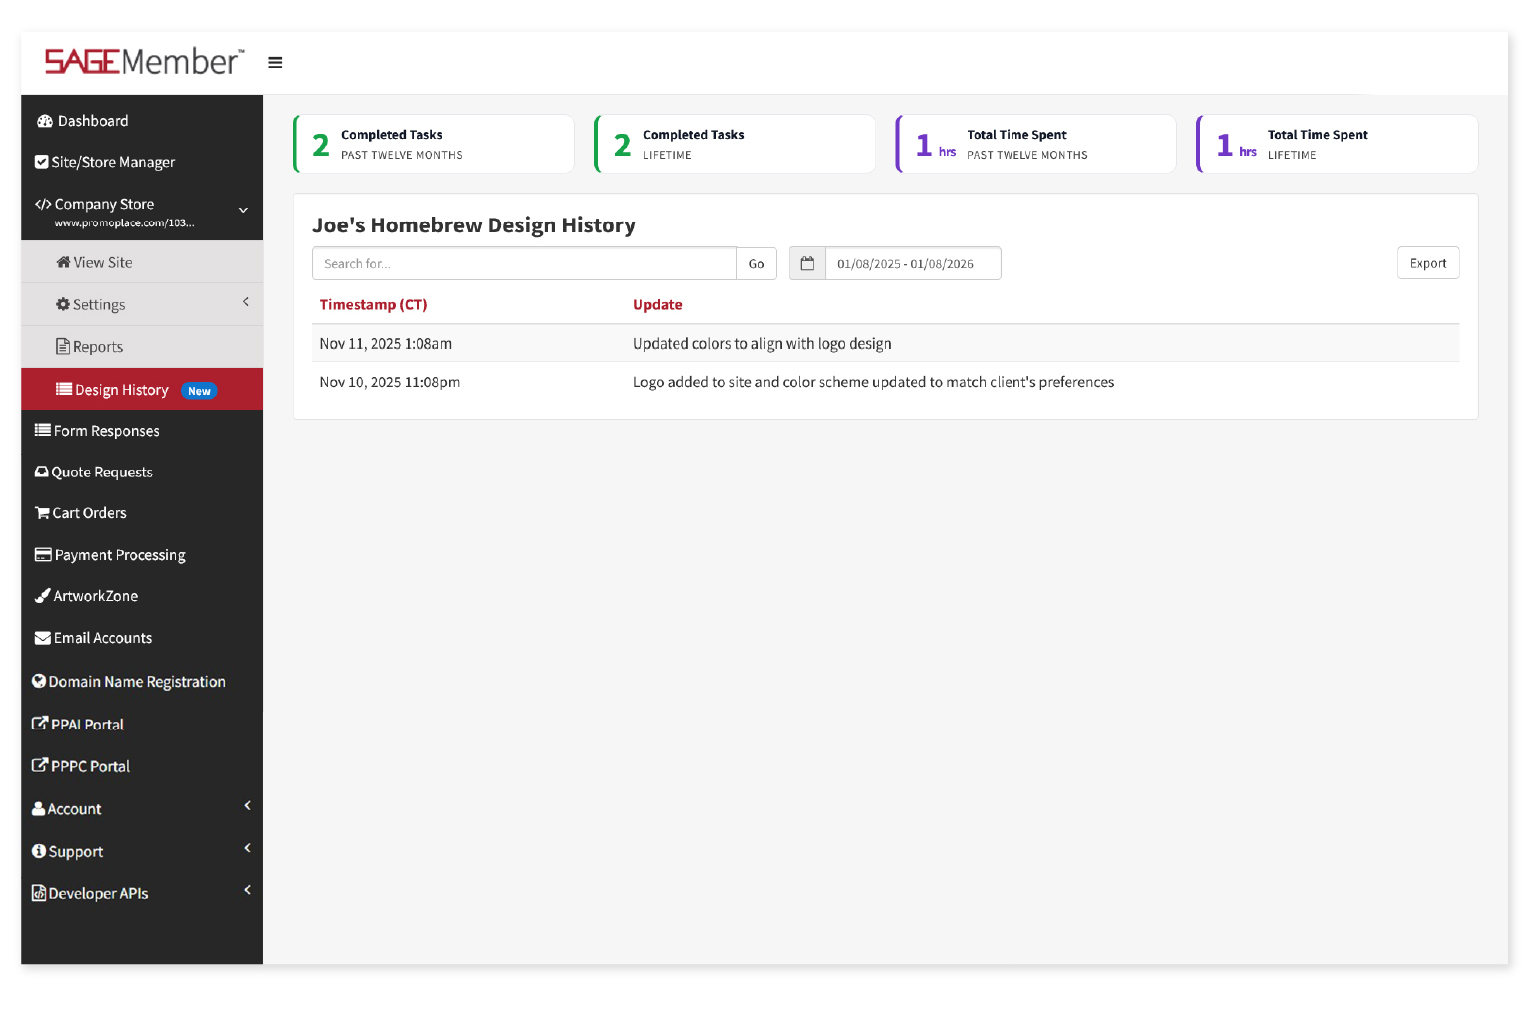Click the Quote Requests inbox icon

[x=42, y=472]
